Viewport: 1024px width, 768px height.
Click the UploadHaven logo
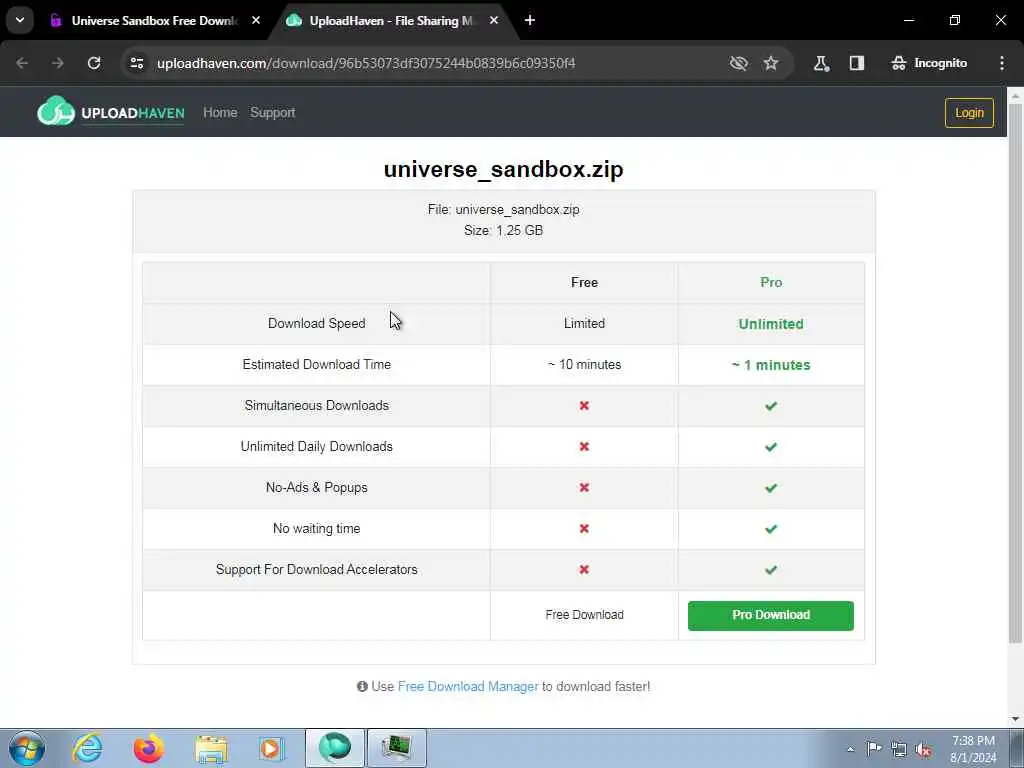111,112
